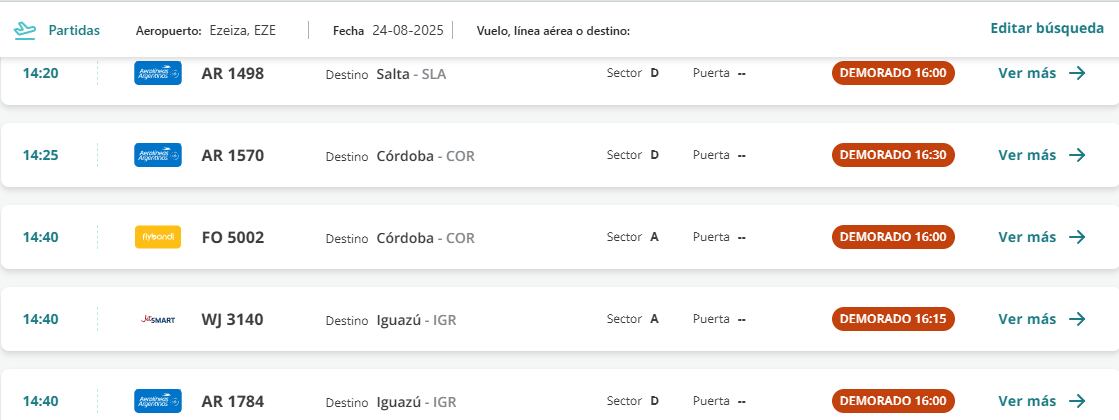Click arrow icon beside FO 5002 Ver más

coord(1077,237)
